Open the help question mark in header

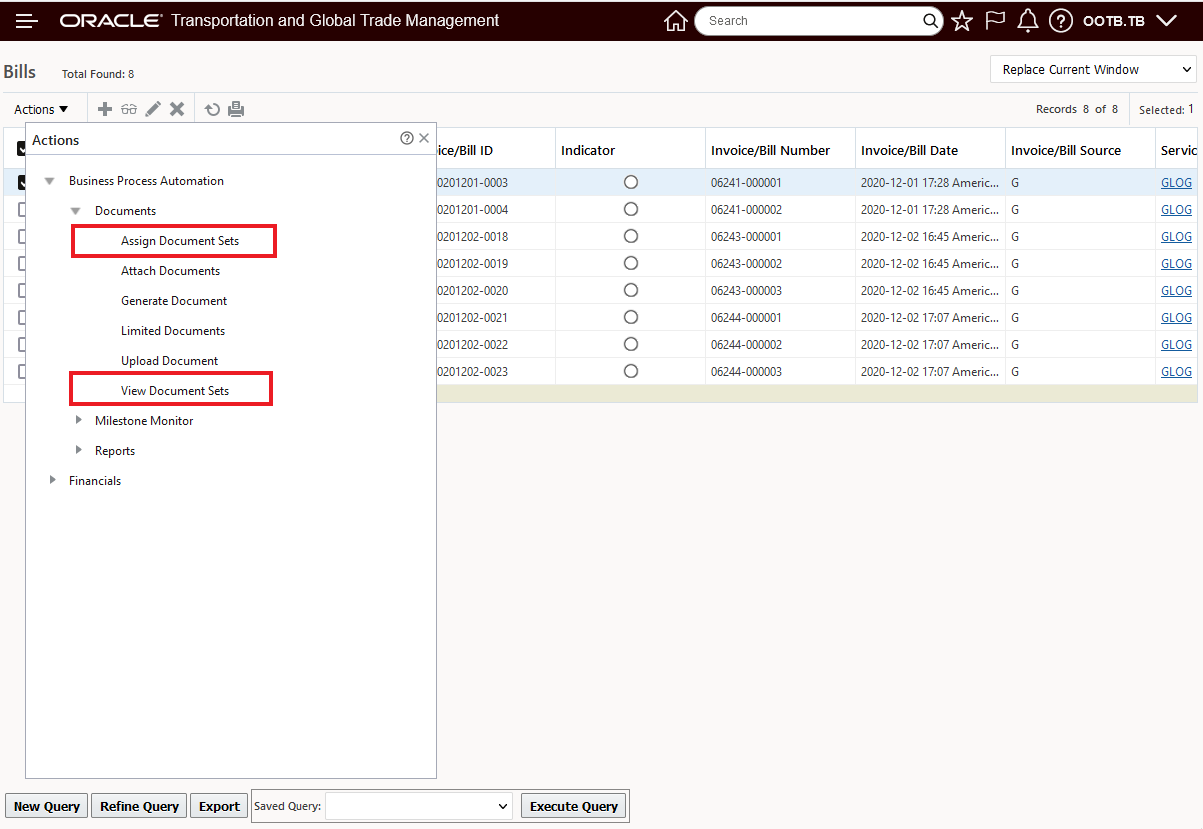pyautogui.click(x=1060, y=21)
